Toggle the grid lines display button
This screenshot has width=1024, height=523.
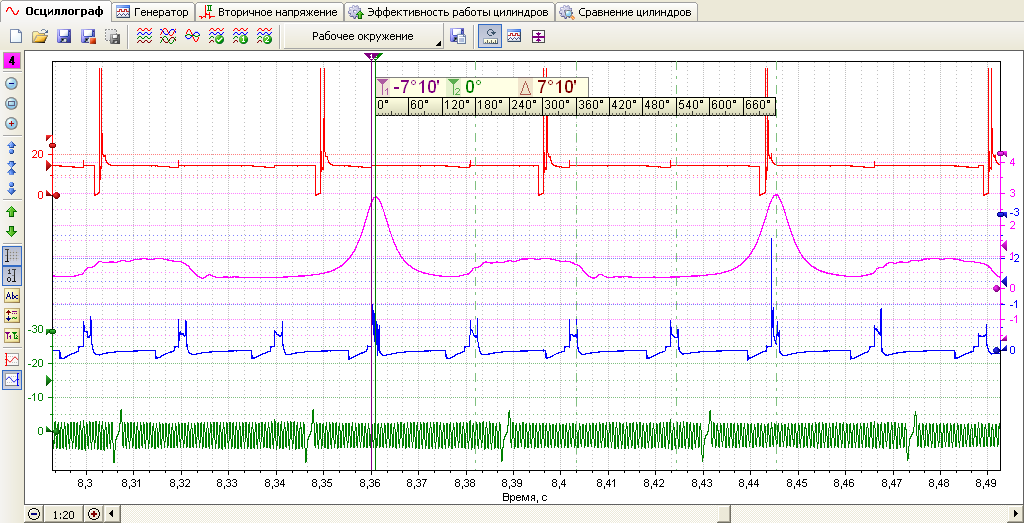pyautogui.click(x=12, y=256)
